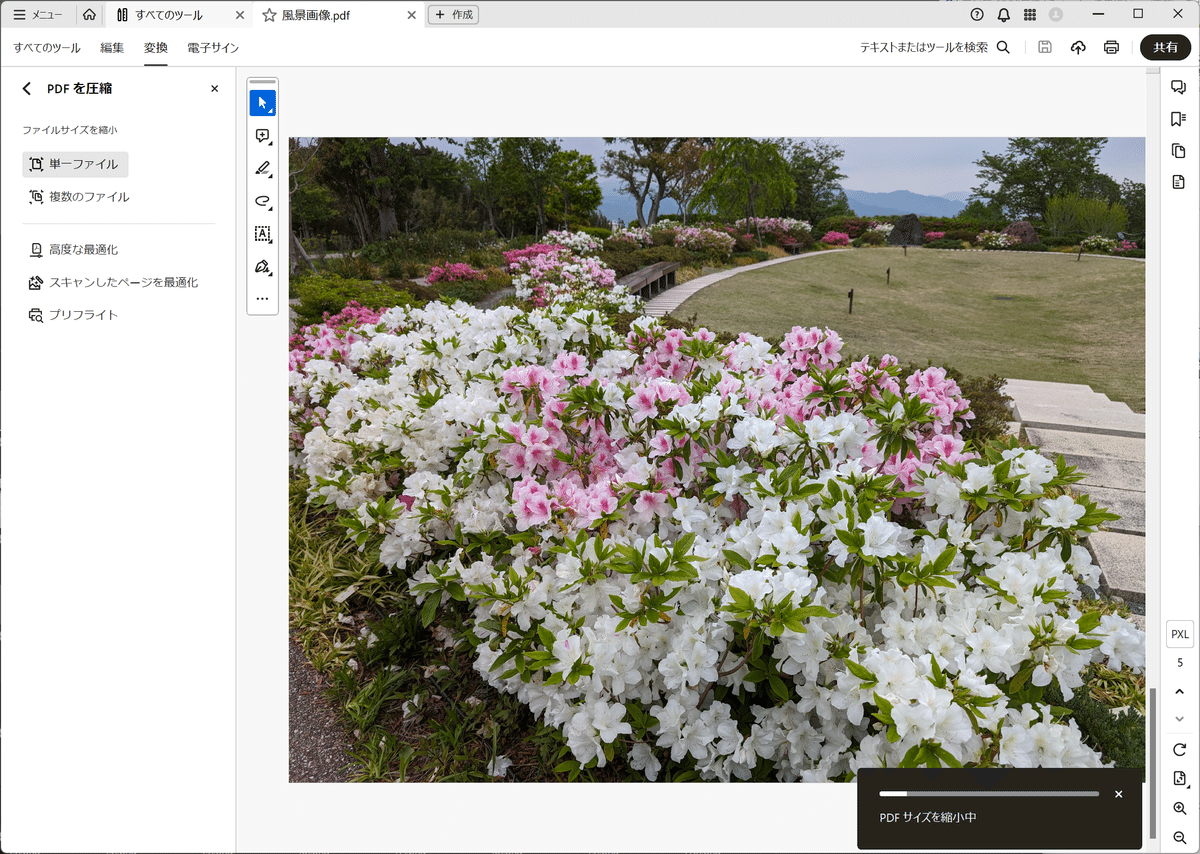Viewport: 1200px width, 854px height.
Task: Click the 共有 share button
Action: pyautogui.click(x=1165, y=47)
